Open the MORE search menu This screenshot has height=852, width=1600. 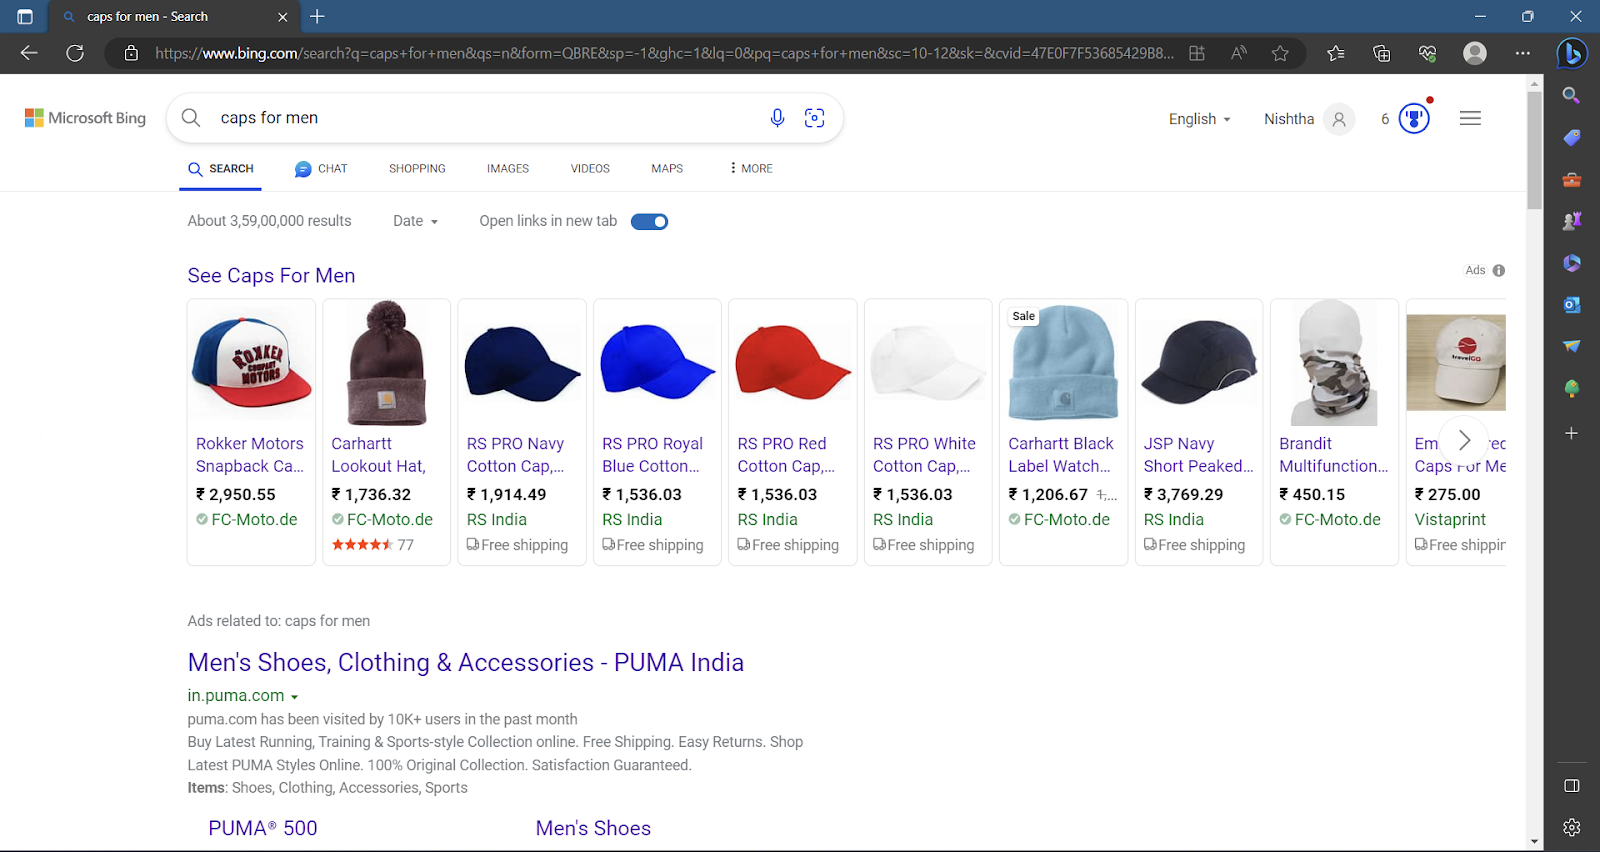pos(751,169)
